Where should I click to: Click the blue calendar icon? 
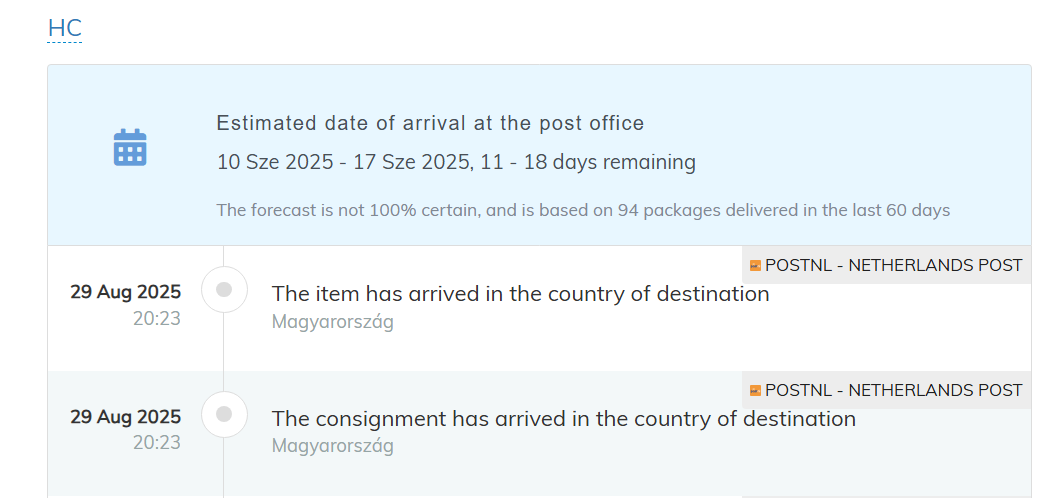[x=130, y=147]
